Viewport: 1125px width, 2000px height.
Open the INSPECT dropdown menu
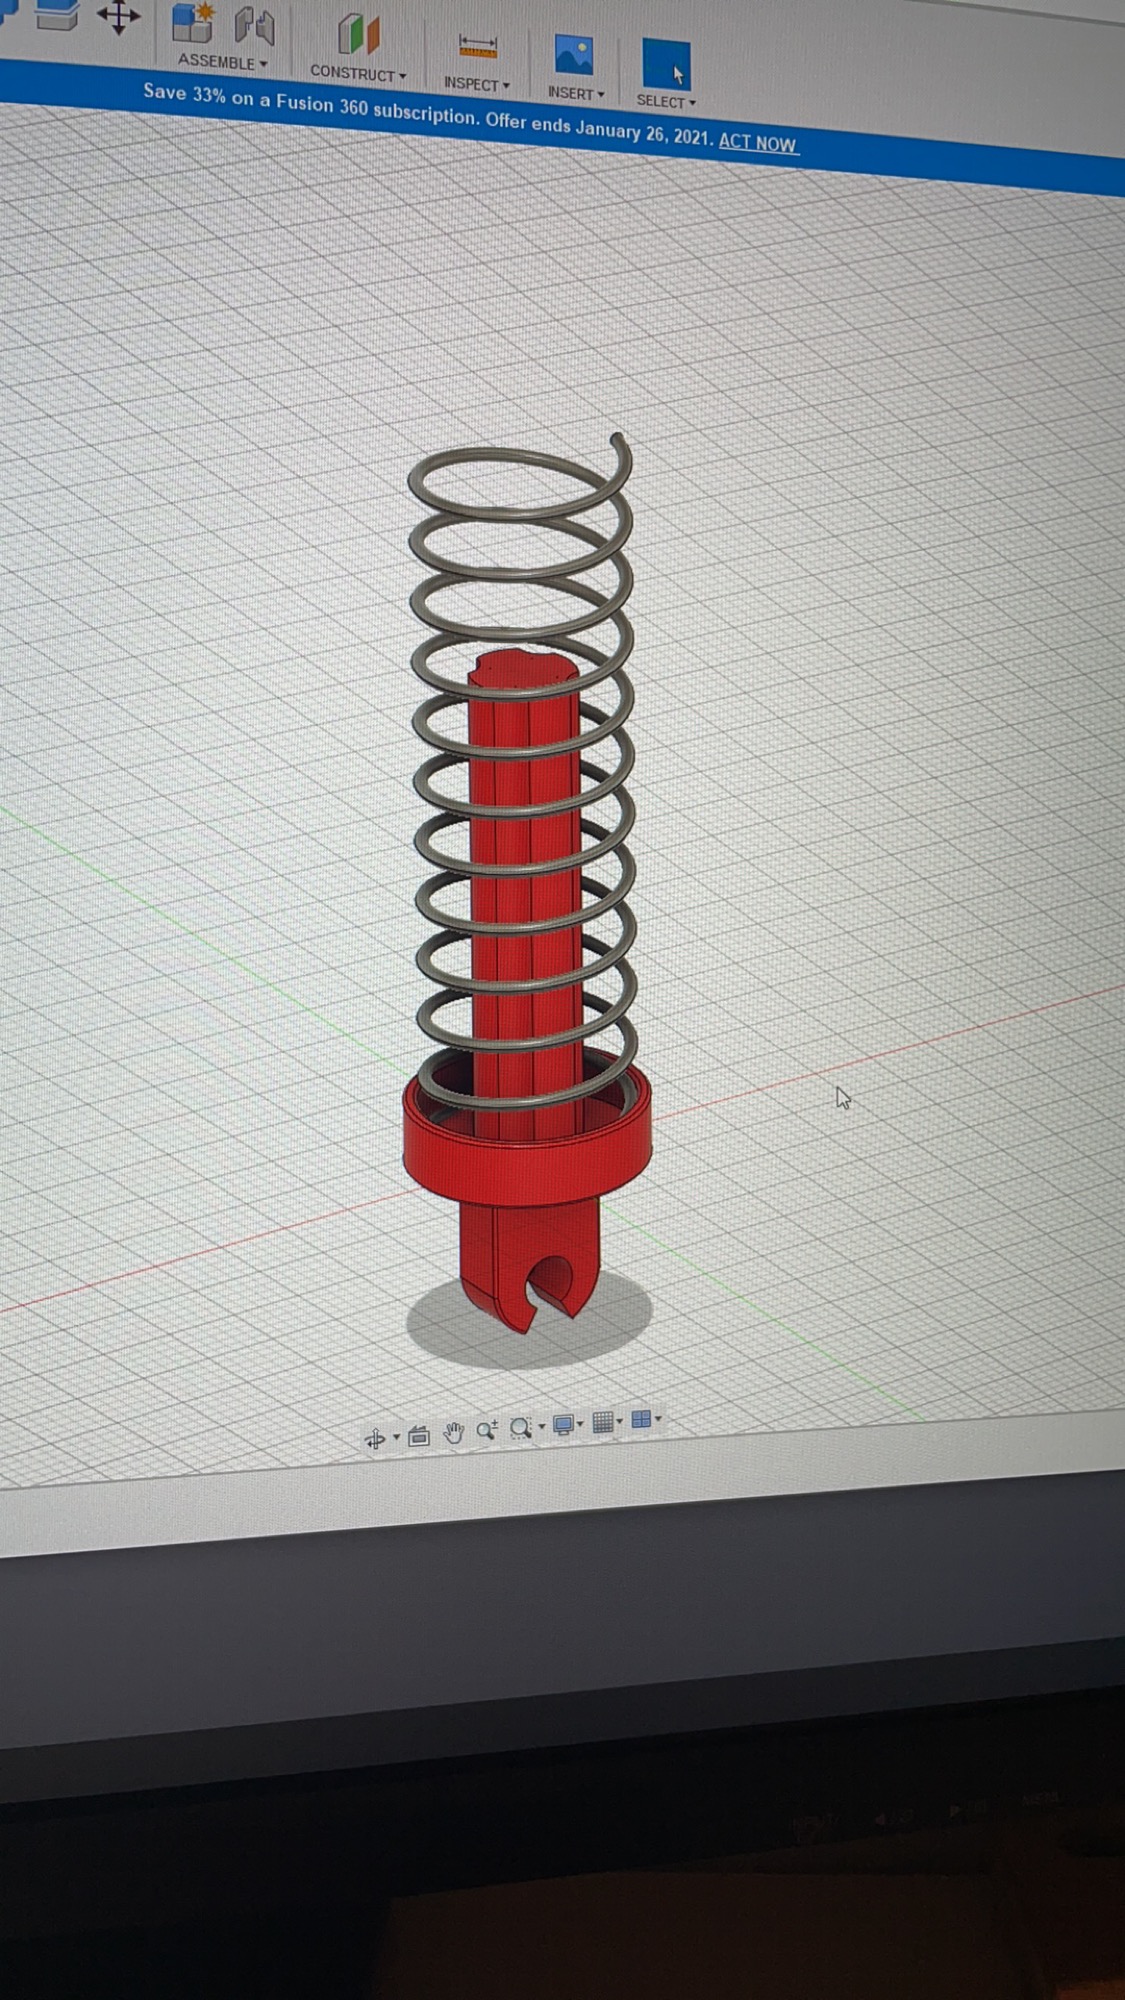(x=477, y=84)
